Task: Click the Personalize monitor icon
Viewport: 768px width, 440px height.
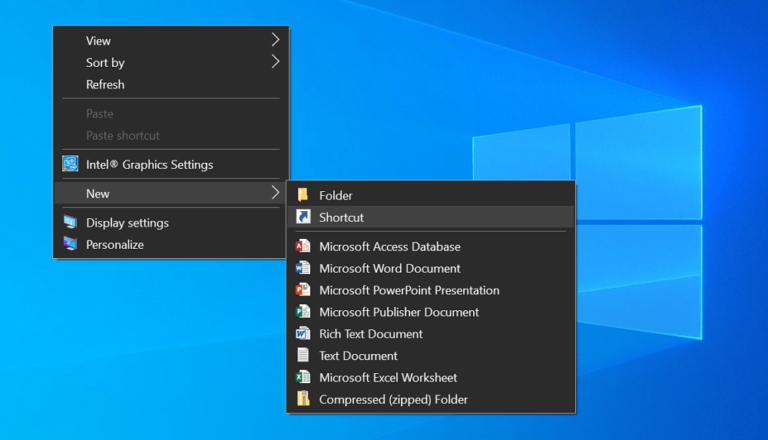Action: [70, 244]
